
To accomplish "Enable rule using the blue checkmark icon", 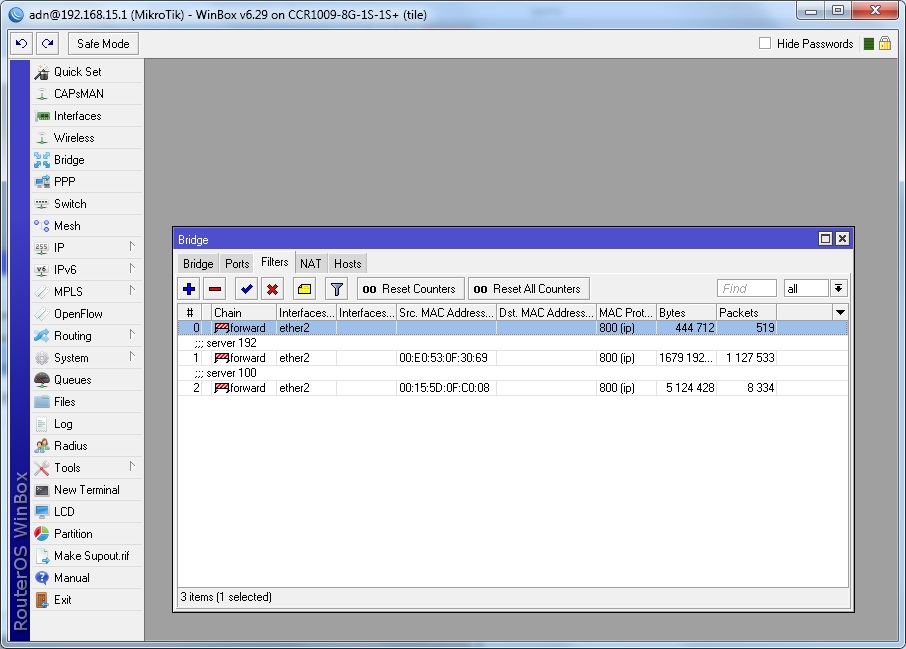I will point(246,289).
